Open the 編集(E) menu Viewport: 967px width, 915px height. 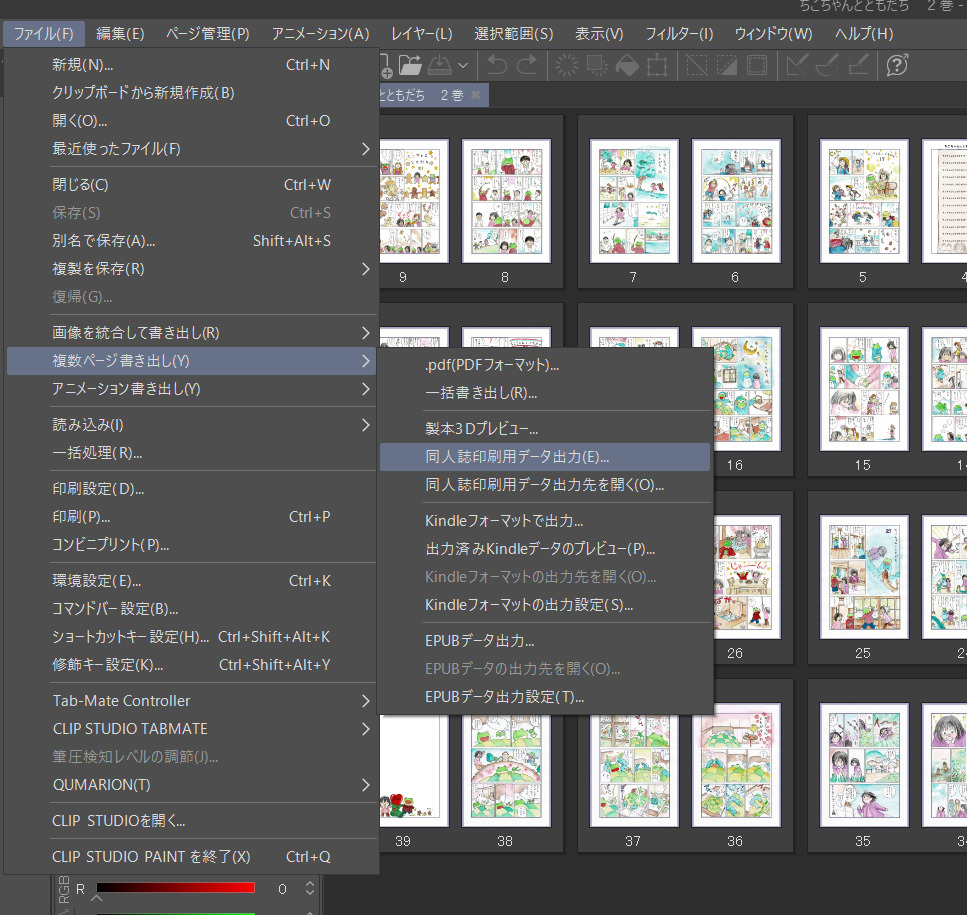click(120, 33)
